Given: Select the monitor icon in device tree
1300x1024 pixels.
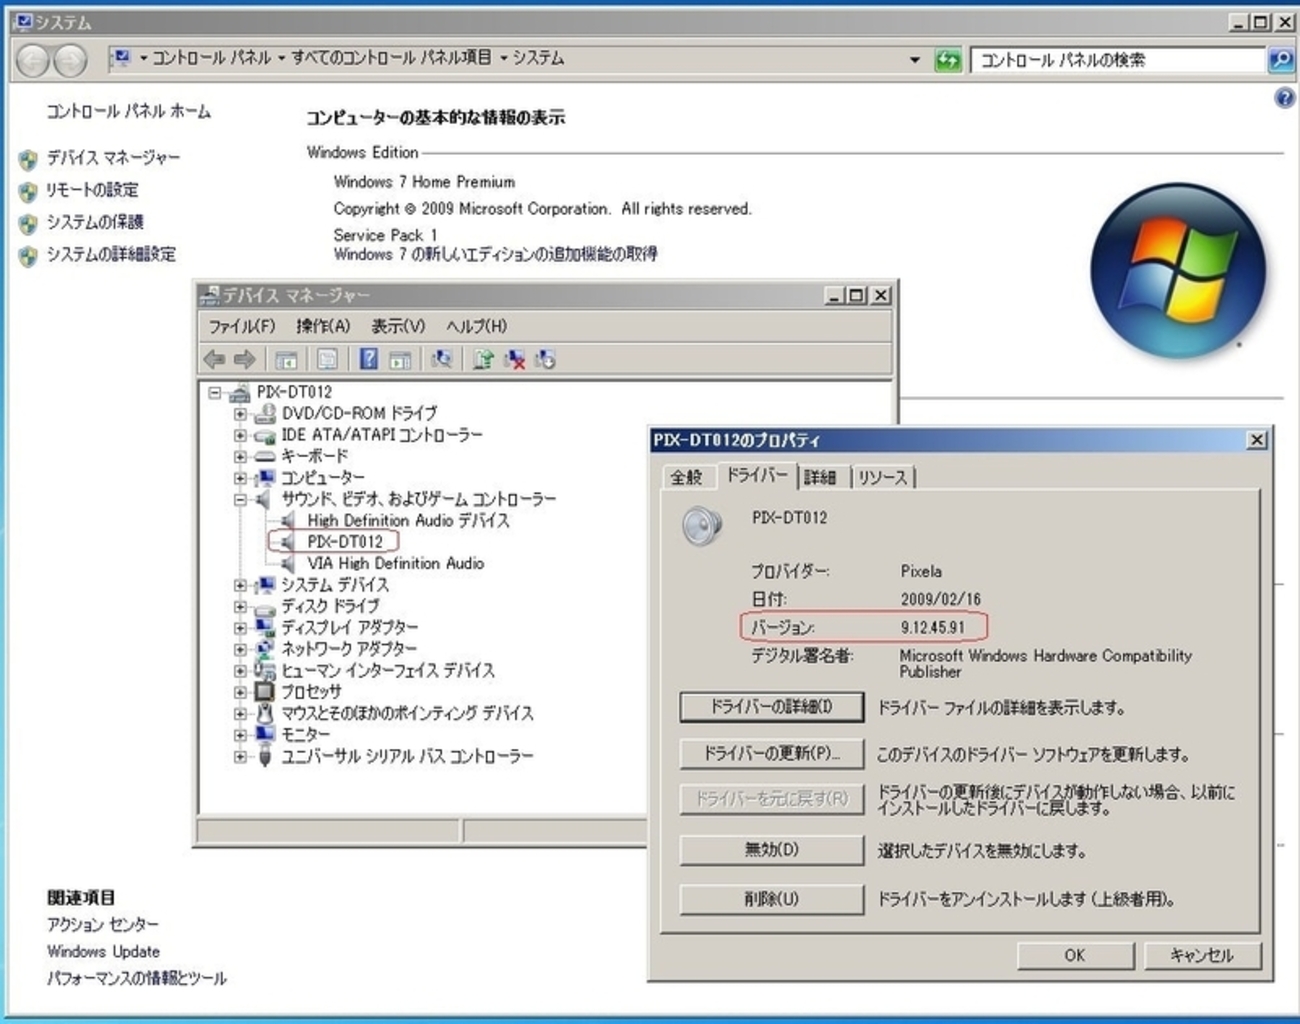Looking at the screenshot, I should (x=265, y=734).
